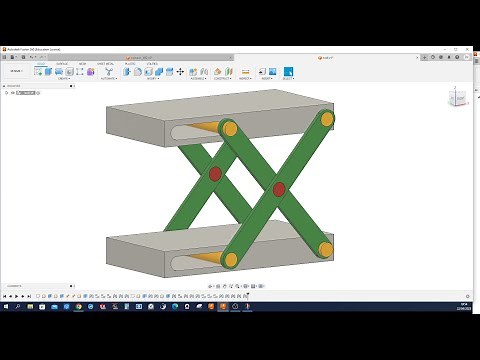Click the Redo arrow icon
480x360 pixels.
click(x=41, y=57)
